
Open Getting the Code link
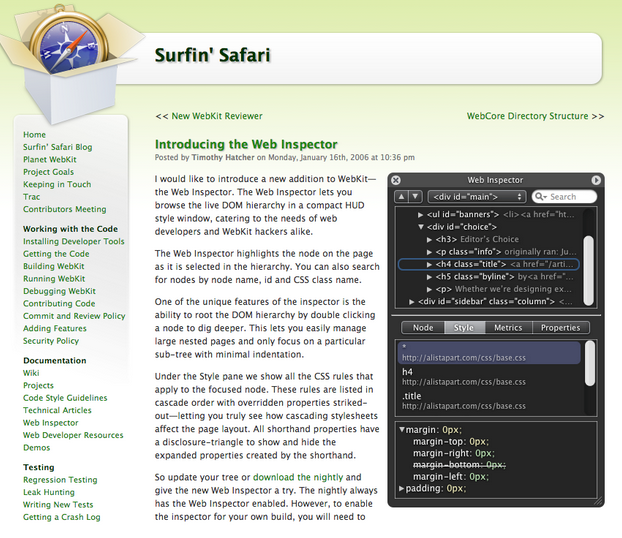tap(56, 254)
